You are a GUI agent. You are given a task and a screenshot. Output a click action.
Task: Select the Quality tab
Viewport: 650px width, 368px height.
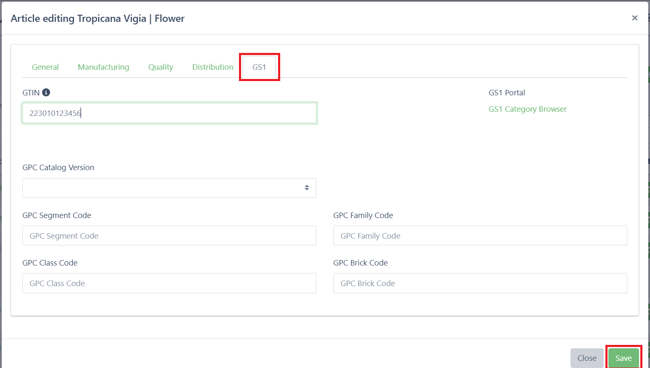point(160,67)
